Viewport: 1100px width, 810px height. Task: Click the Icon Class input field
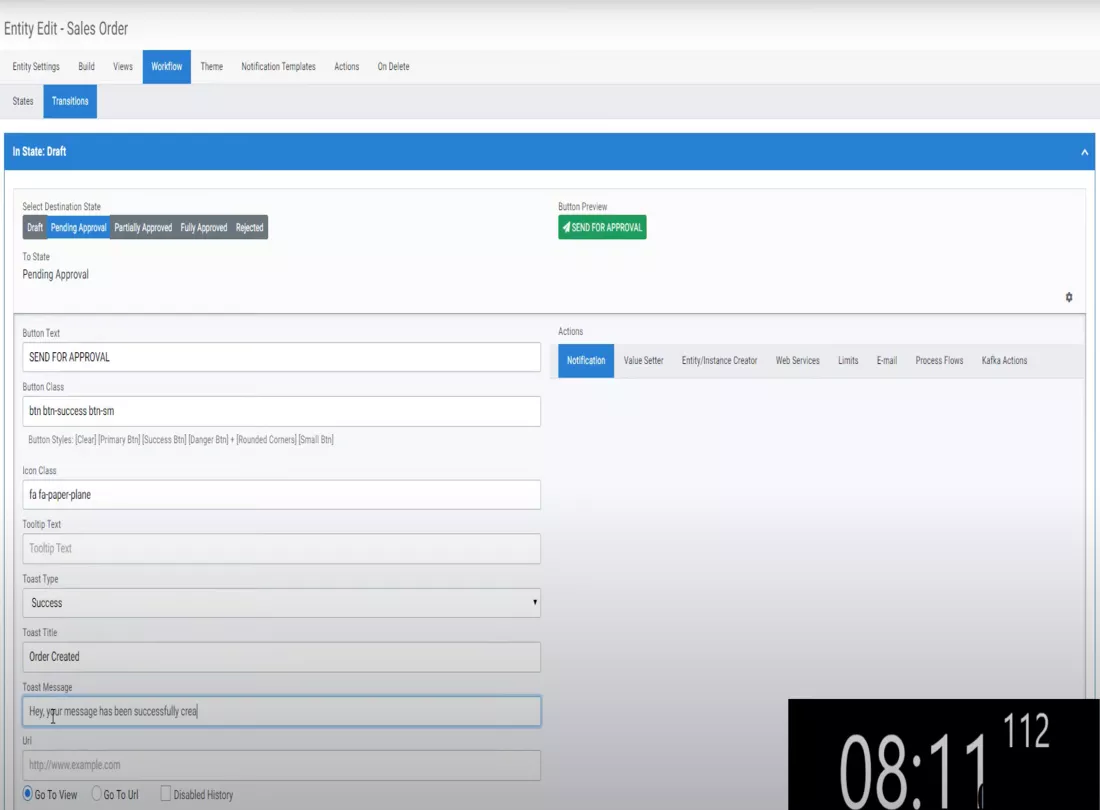click(x=281, y=494)
